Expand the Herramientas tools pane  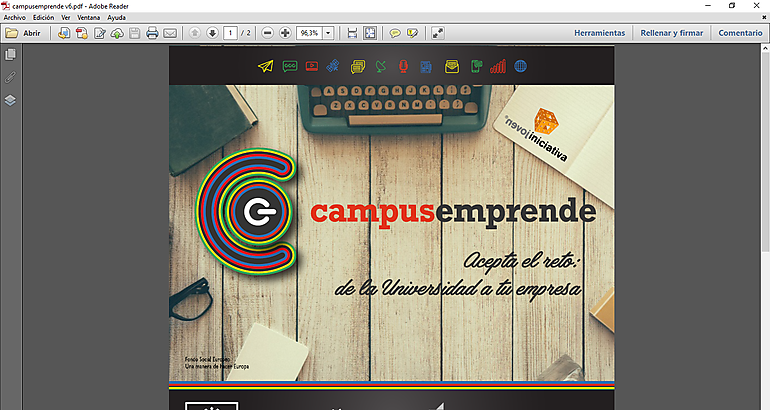599,33
